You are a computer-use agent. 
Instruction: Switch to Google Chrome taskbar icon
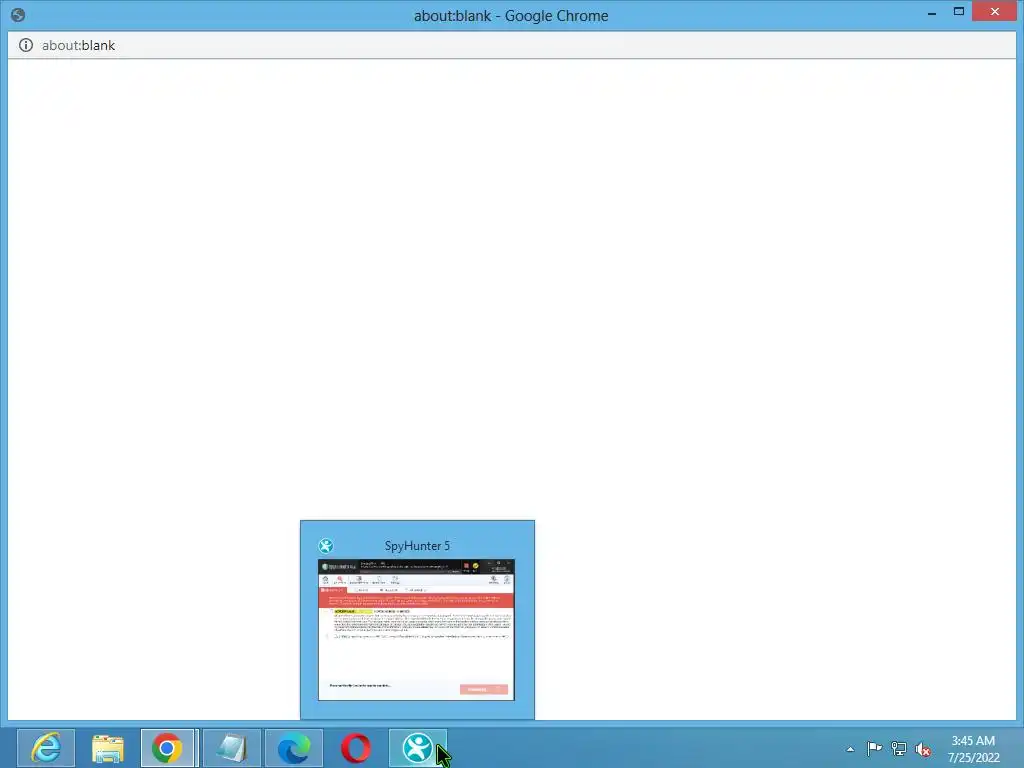point(167,748)
